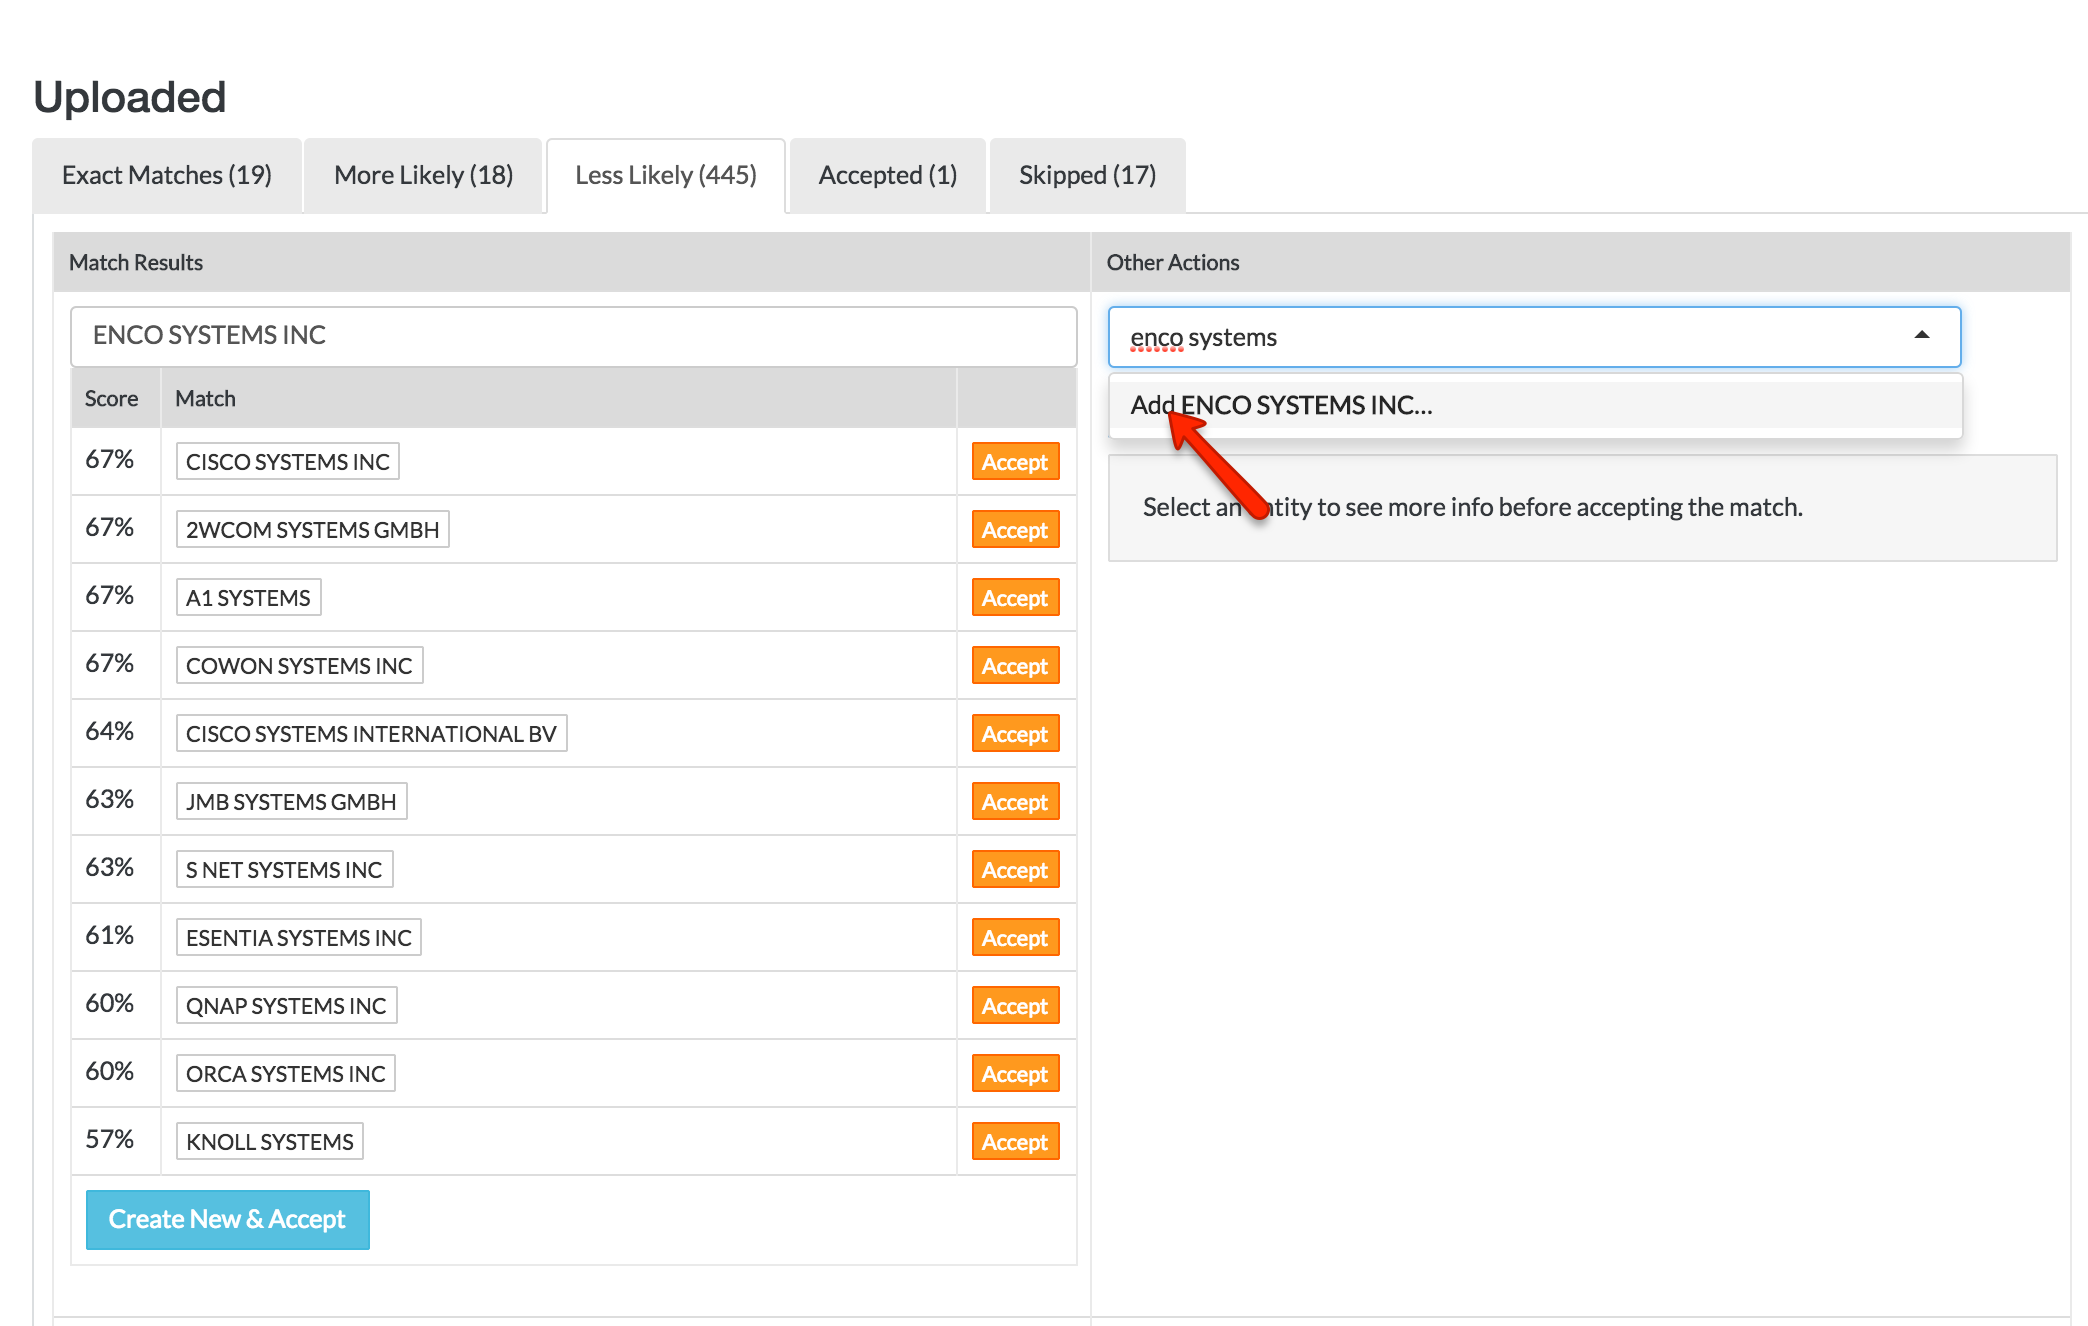This screenshot has height=1326, width=2088.
Task: Select the COWON SYSTEMS INC entity
Action: [x=299, y=666]
